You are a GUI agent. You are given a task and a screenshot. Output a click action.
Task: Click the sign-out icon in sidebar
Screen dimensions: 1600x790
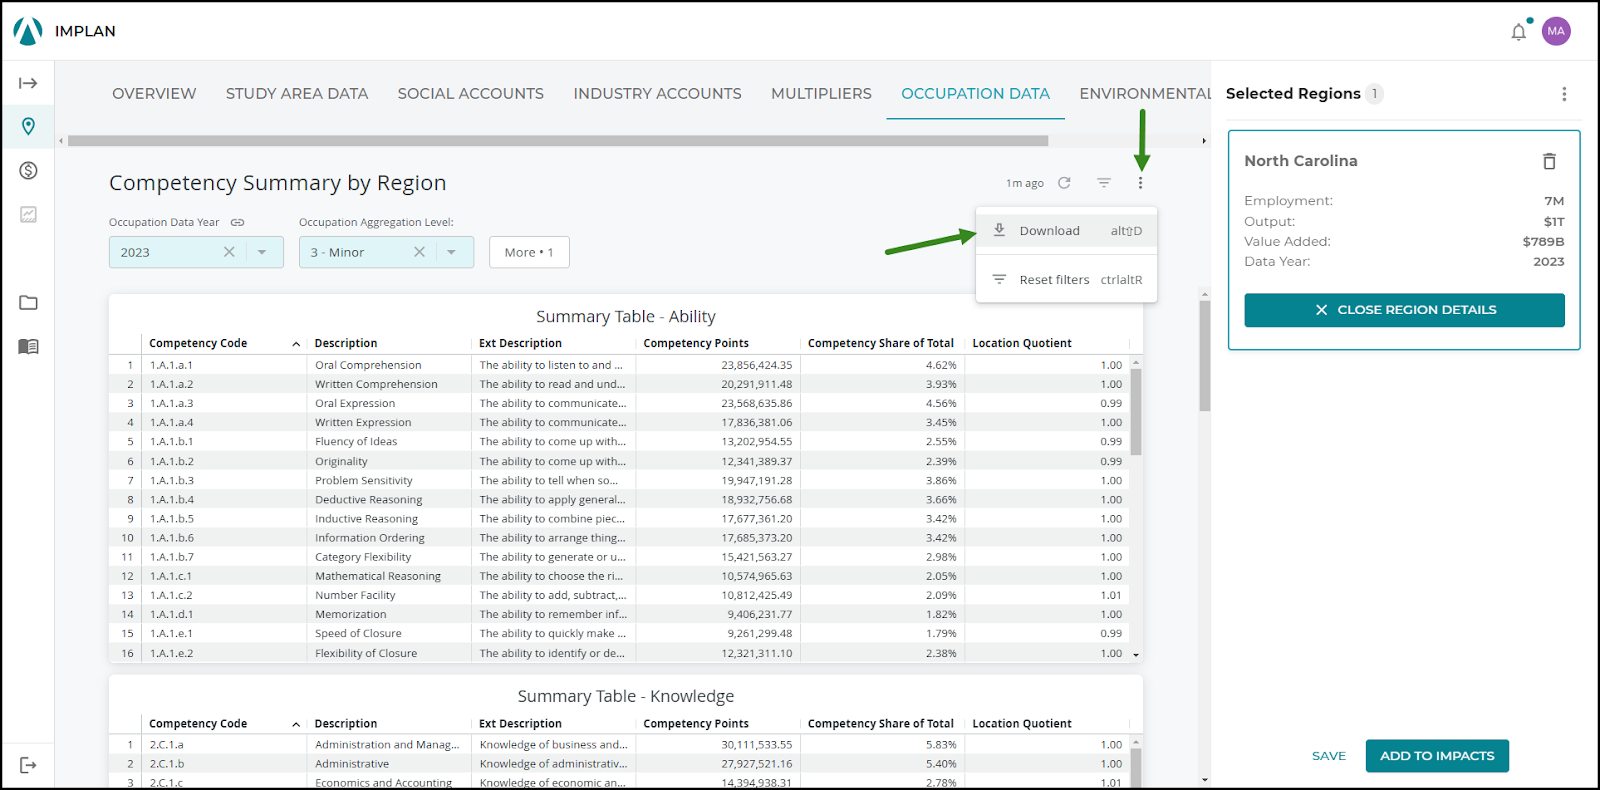point(28,765)
